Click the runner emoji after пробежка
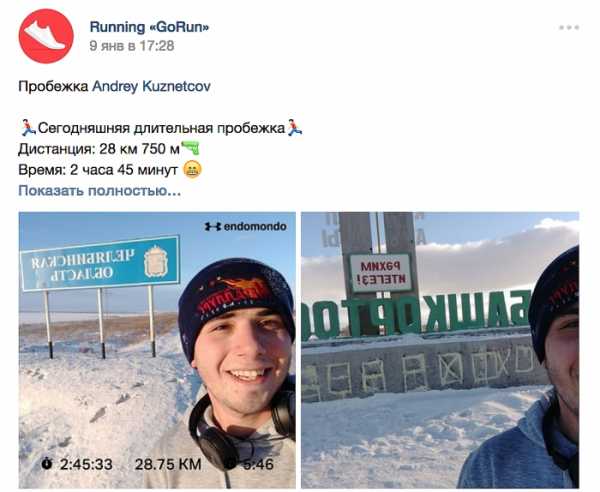This screenshot has height=492, width=600. [294, 128]
